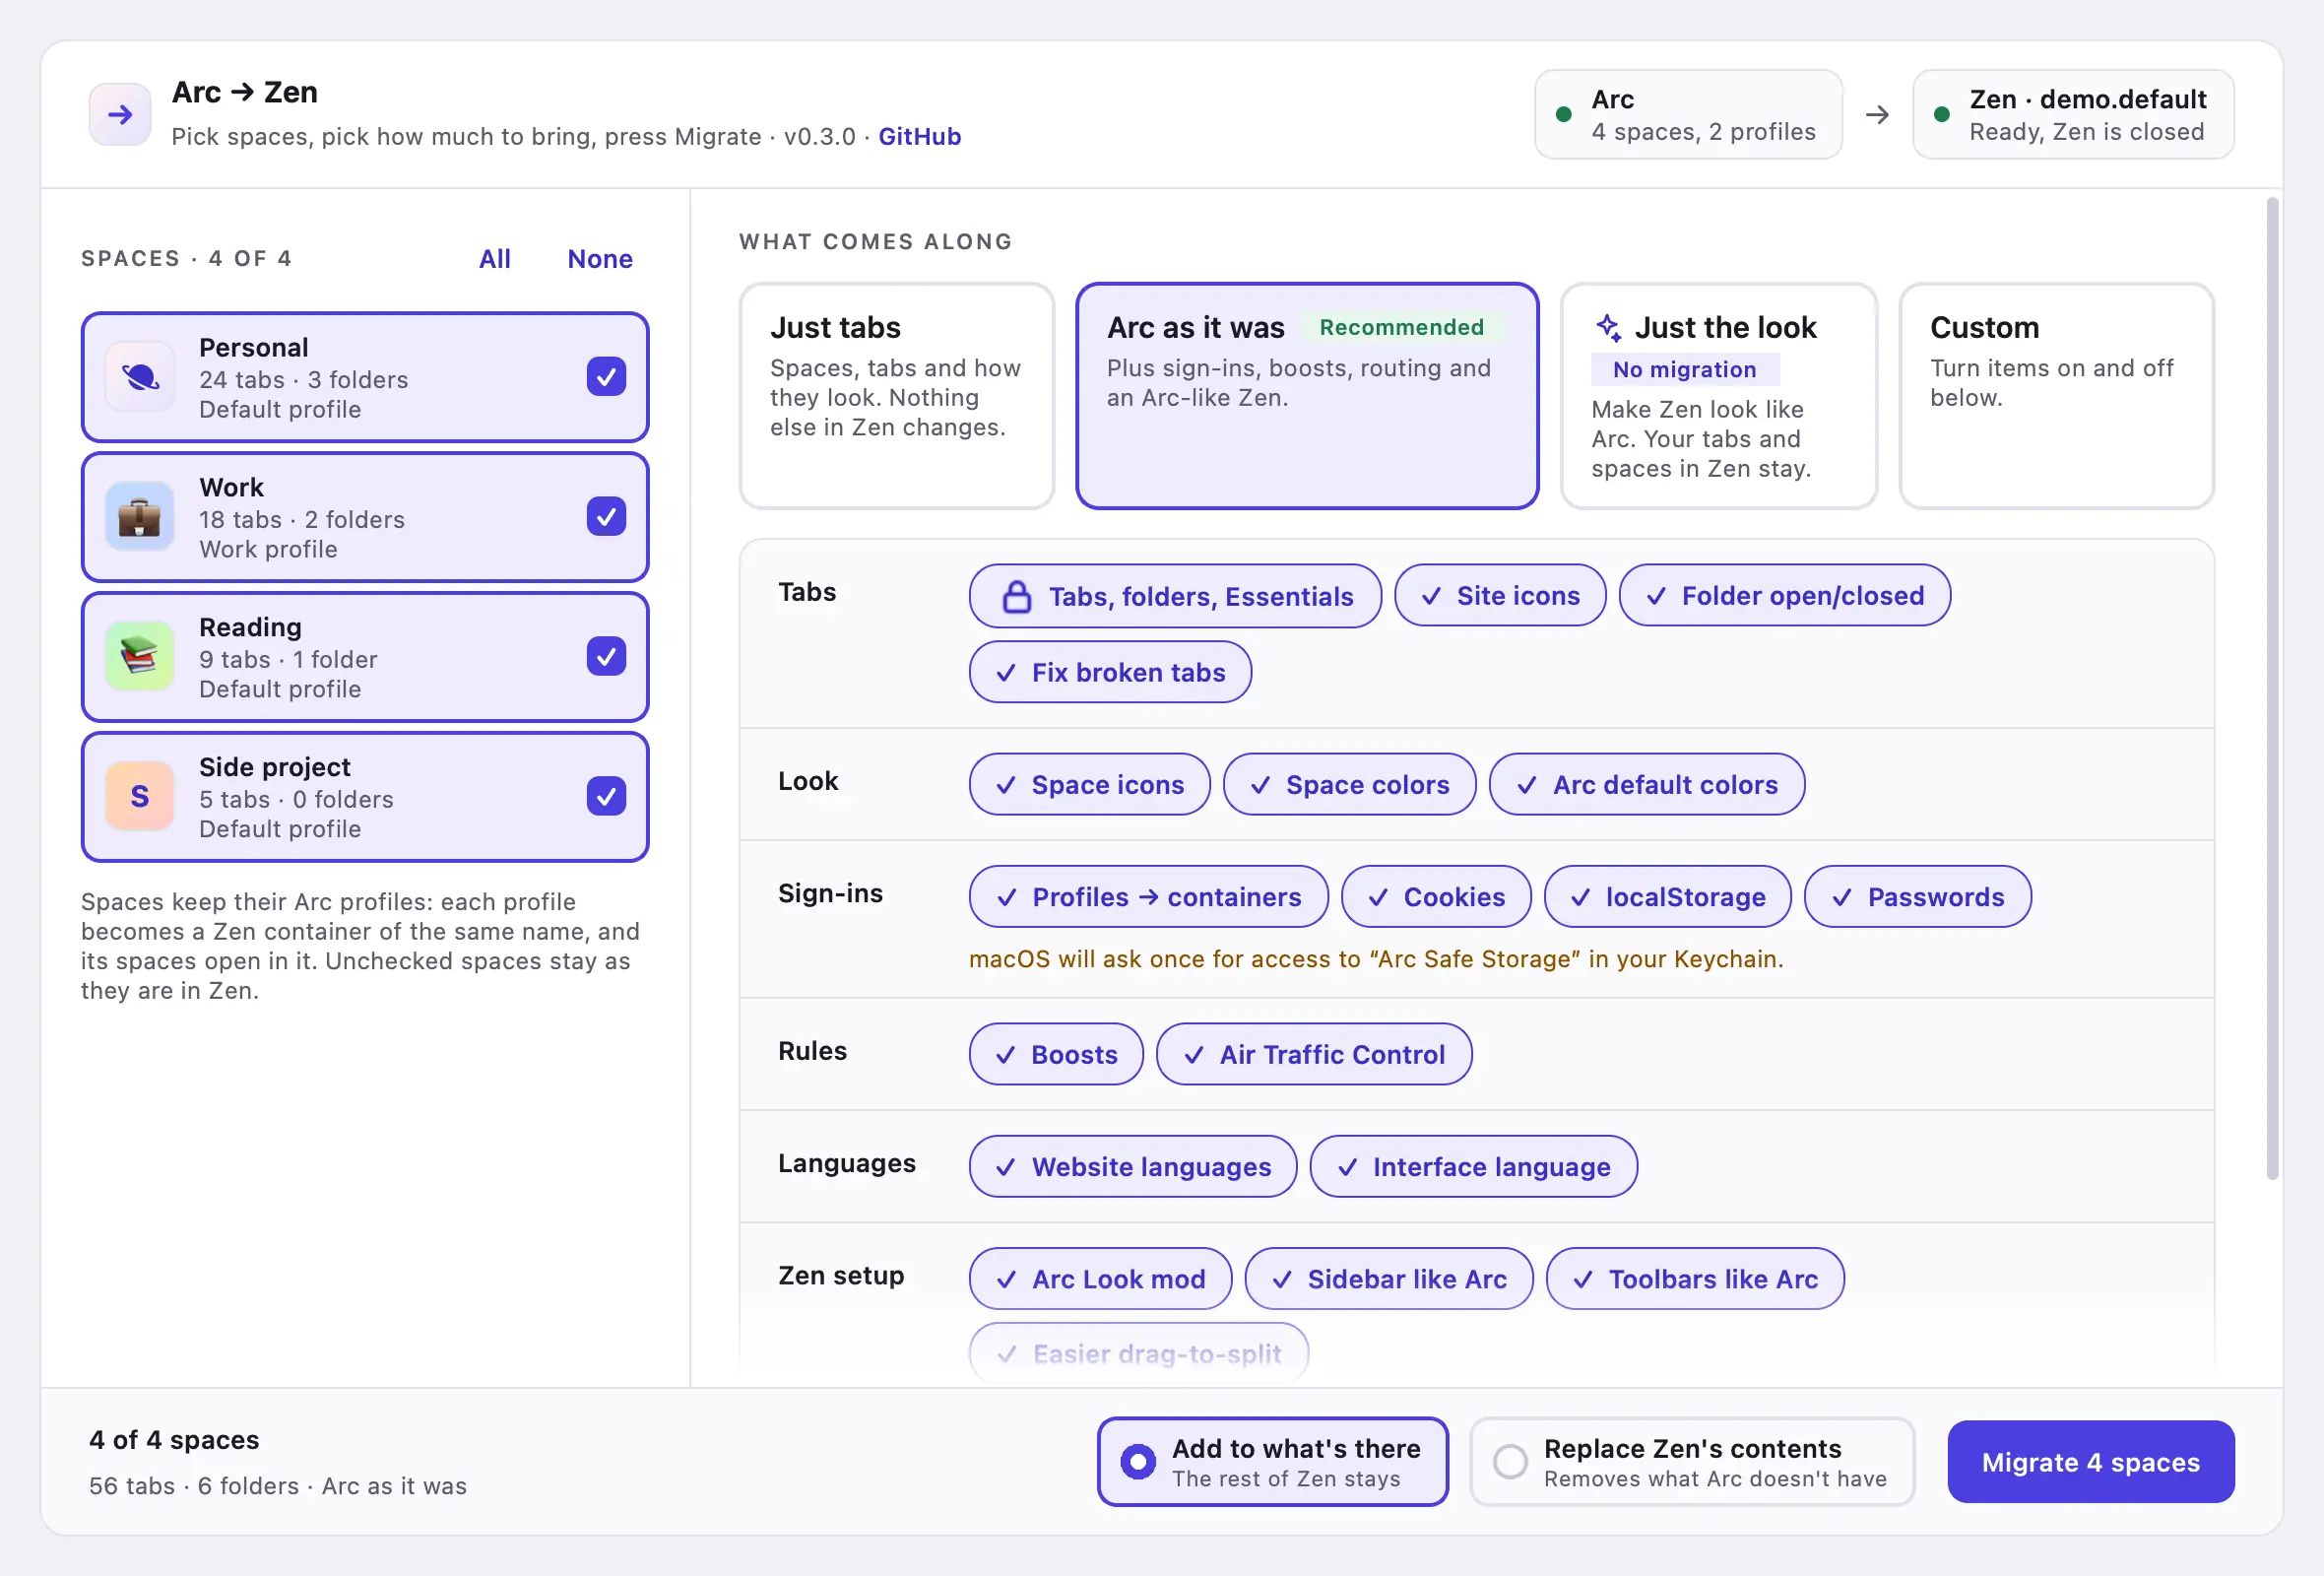Open the GitHub link

[920, 137]
